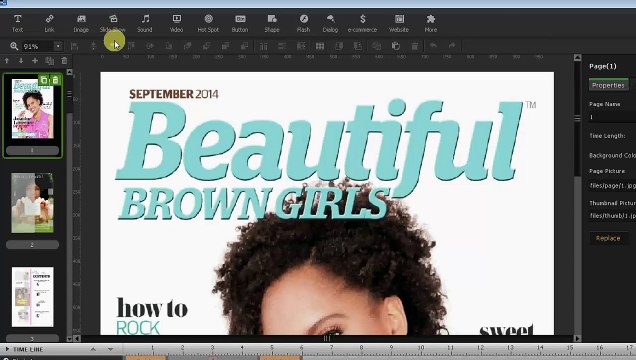Open the More tools menu
This screenshot has height=360, width=636.
coord(431,24)
